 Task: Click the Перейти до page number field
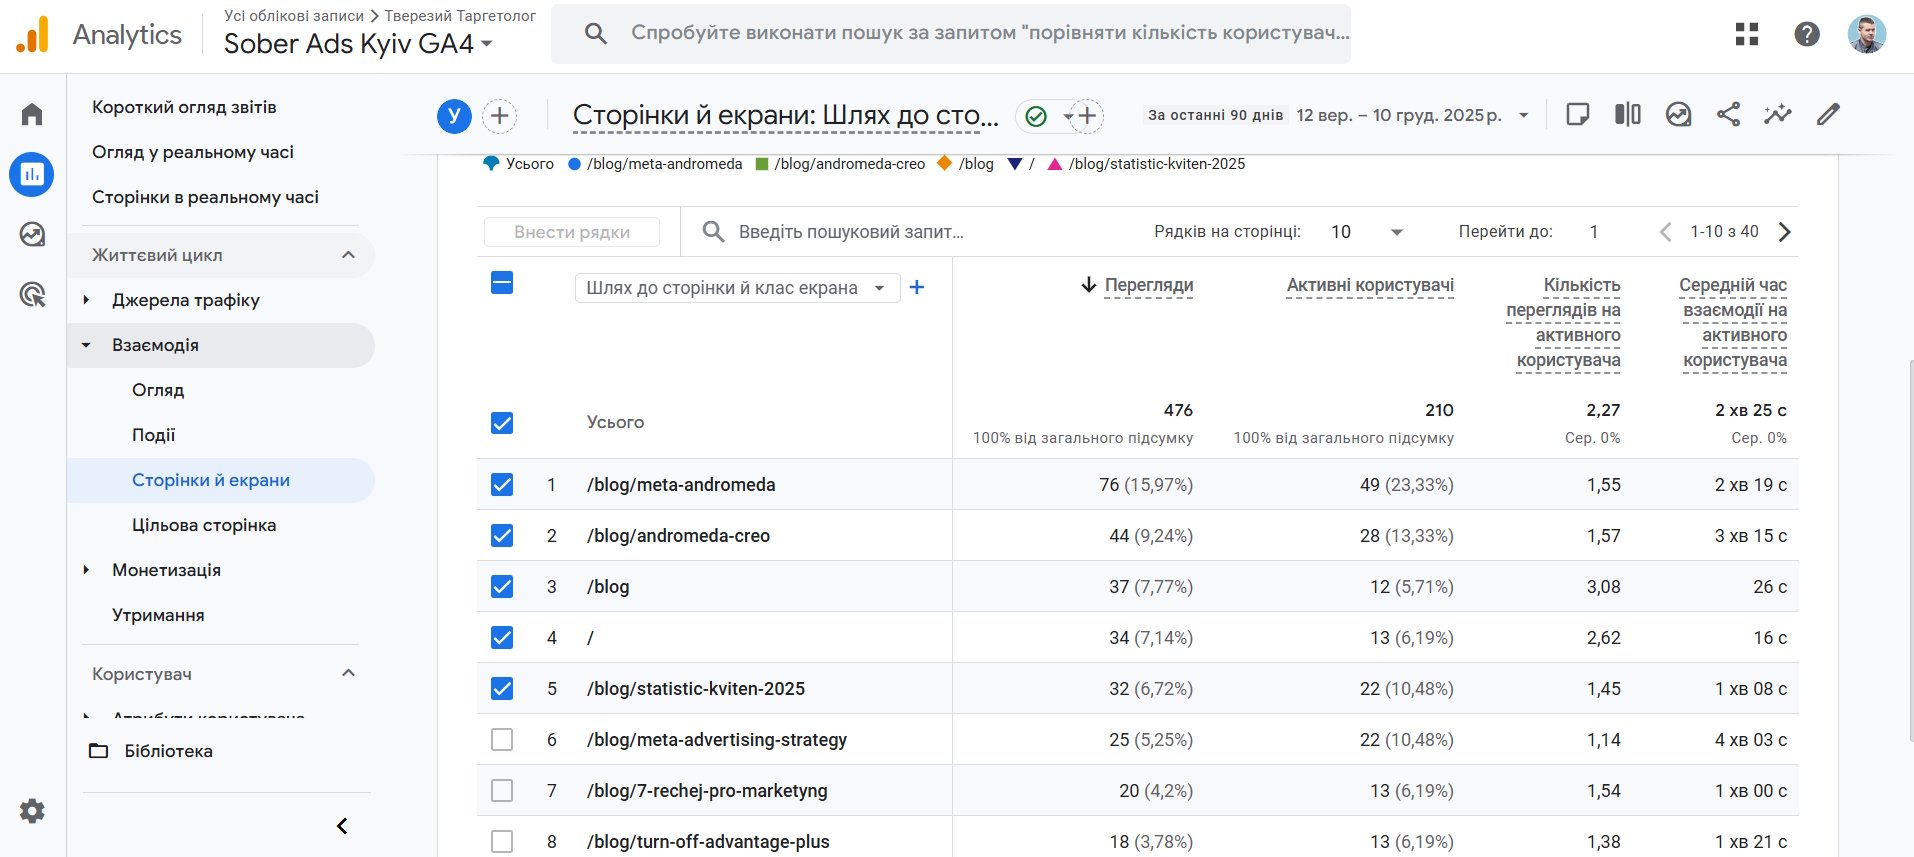coord(1594,232)
